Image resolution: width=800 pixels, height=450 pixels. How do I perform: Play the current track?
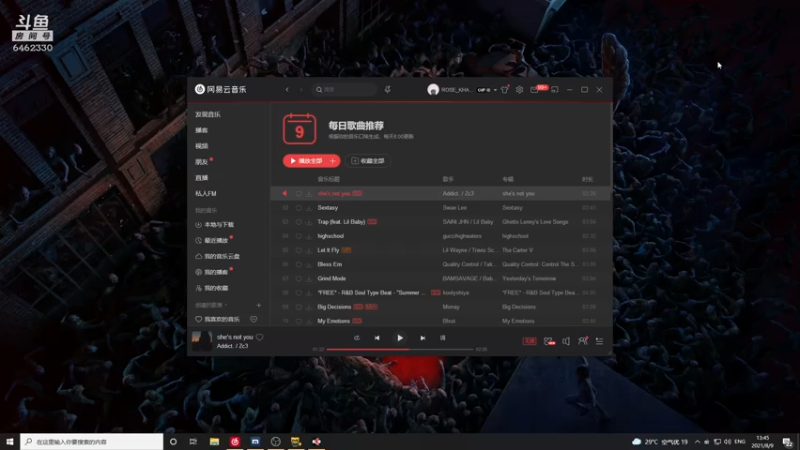click(400, 338)
